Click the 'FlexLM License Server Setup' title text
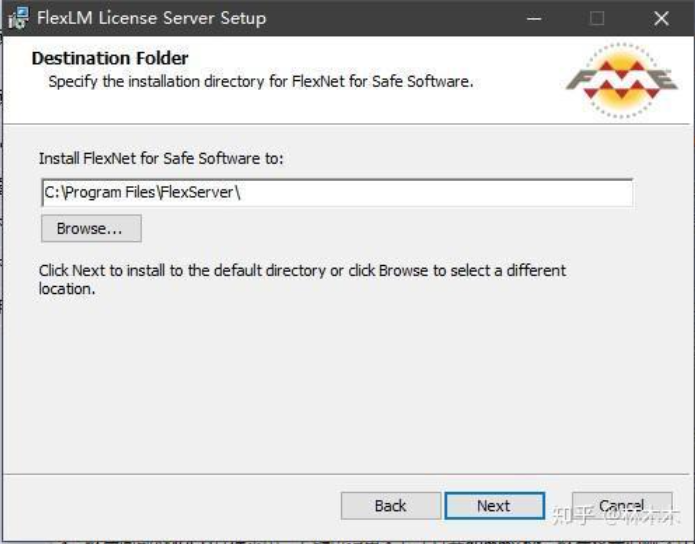The height and width of the screenshot is (544, 695). pyautogui.click(x=152, y=19)
